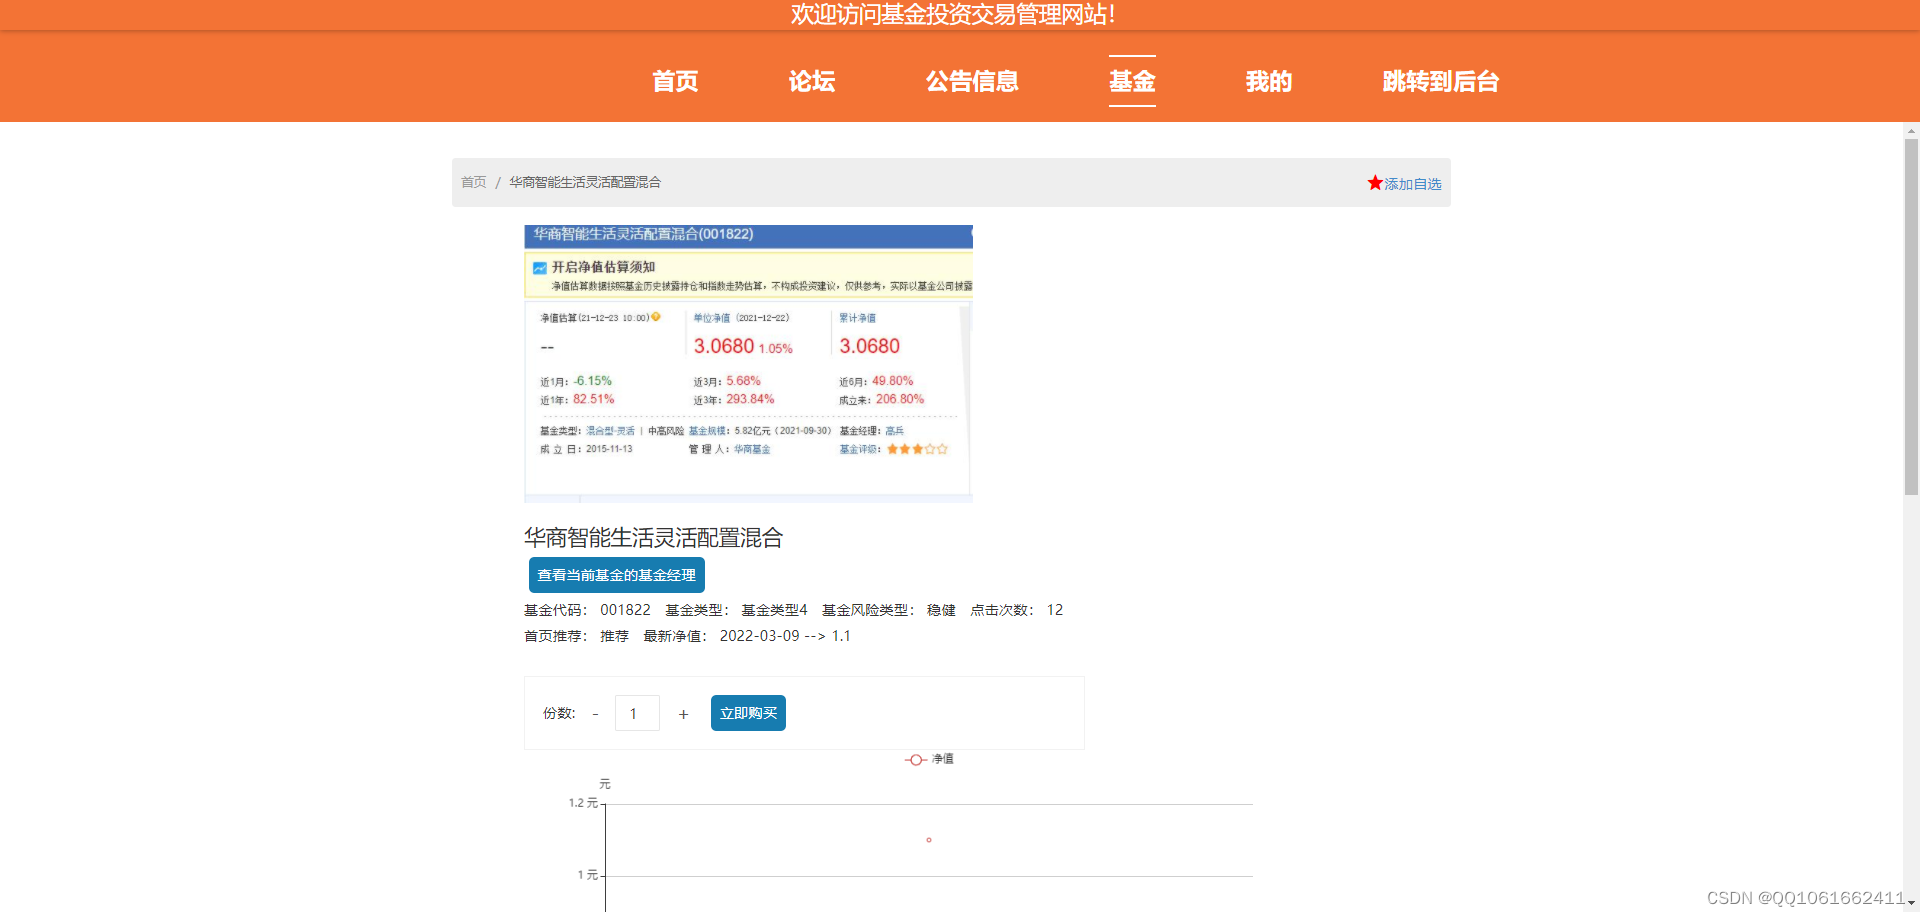The width and height of the screenshot is (1920, 916).
Task: Open the fund detail thumbnail image
Action: tap(748, 363)
